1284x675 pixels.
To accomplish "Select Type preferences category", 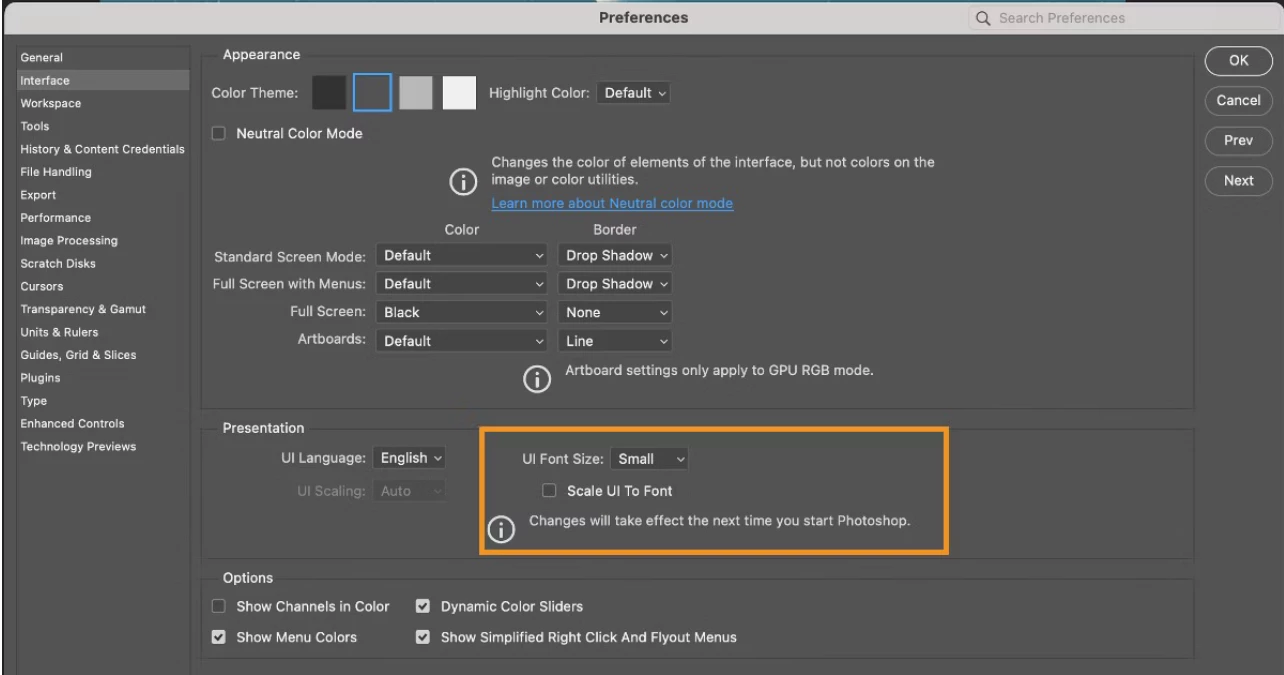I will pyautogui.click(x=34, y=401).
